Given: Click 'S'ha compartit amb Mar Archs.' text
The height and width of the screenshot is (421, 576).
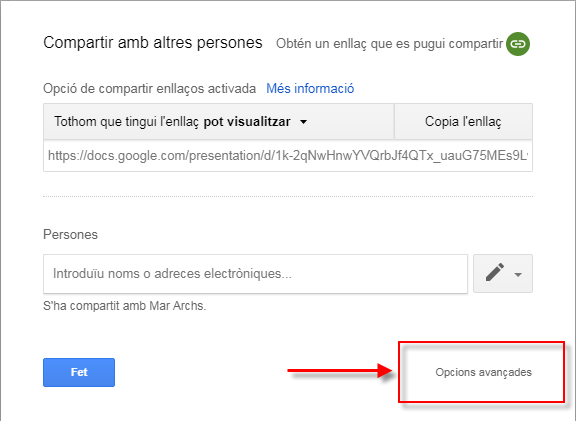Looking at the screenshot, I should click(x=125, y=306).
